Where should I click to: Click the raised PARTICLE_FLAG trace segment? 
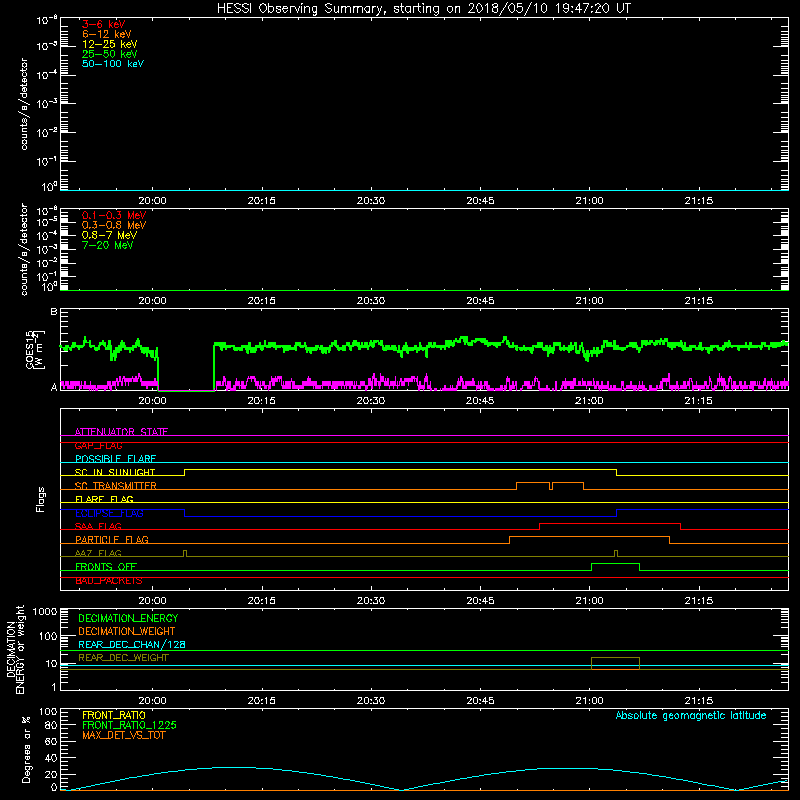[589, 537]
